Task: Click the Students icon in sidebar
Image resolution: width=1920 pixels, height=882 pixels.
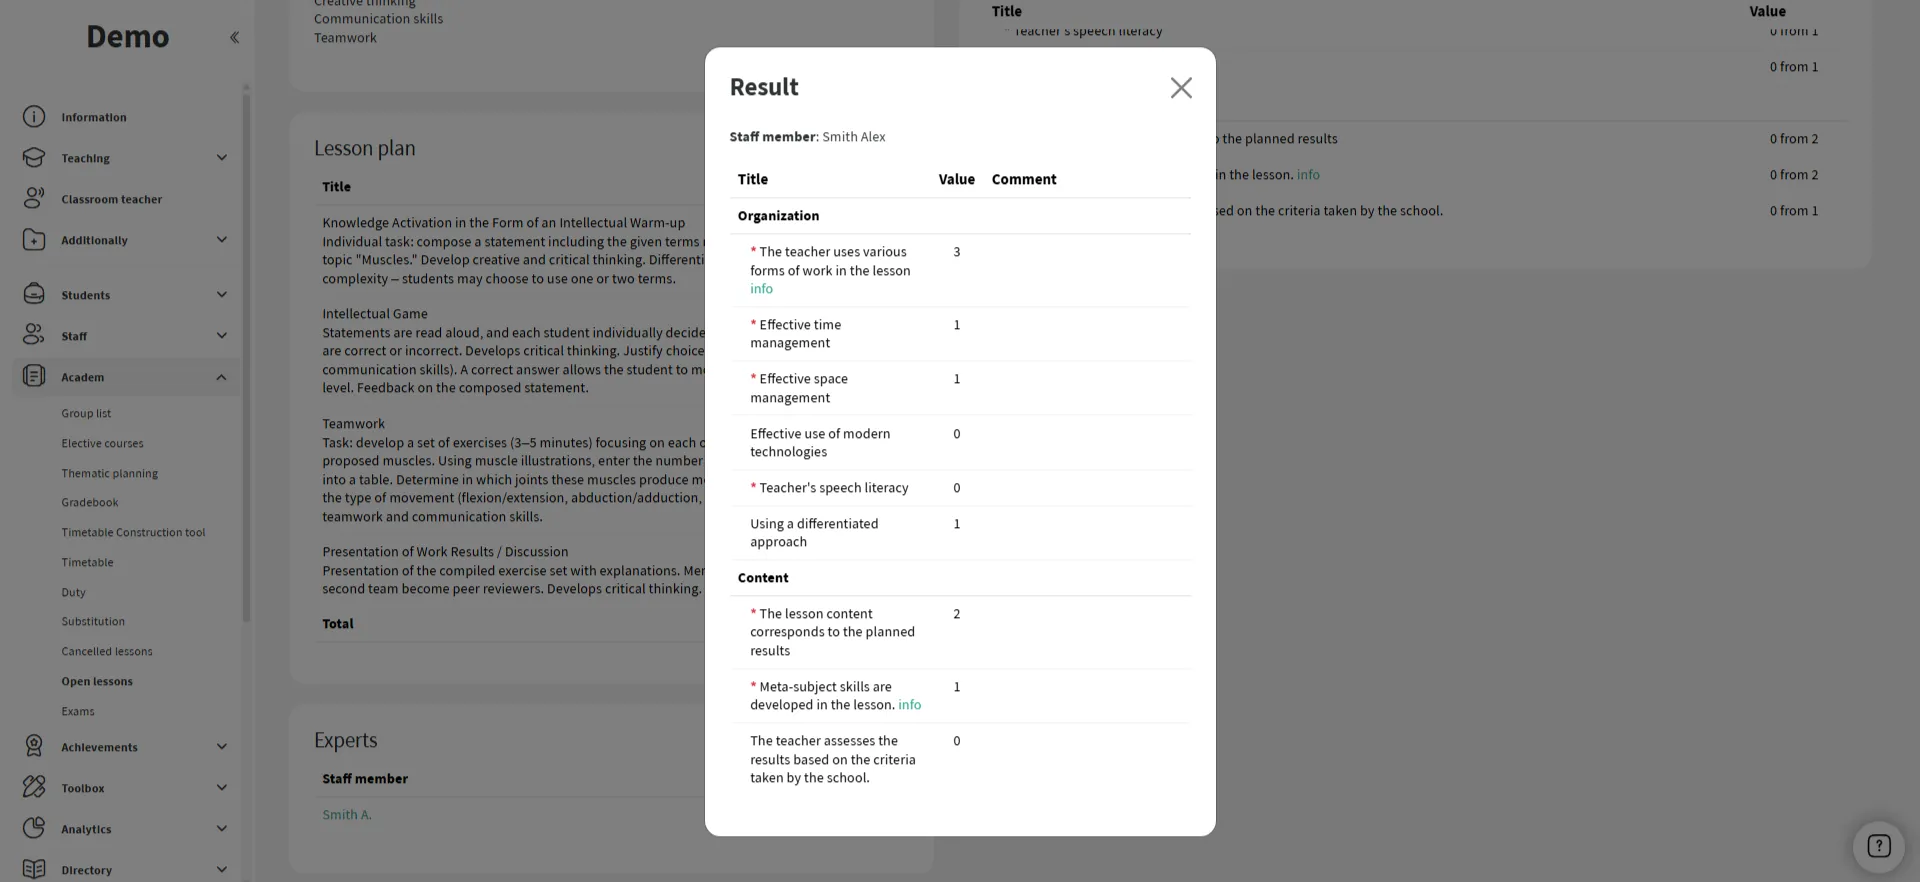Action: (x=34, y=295)
